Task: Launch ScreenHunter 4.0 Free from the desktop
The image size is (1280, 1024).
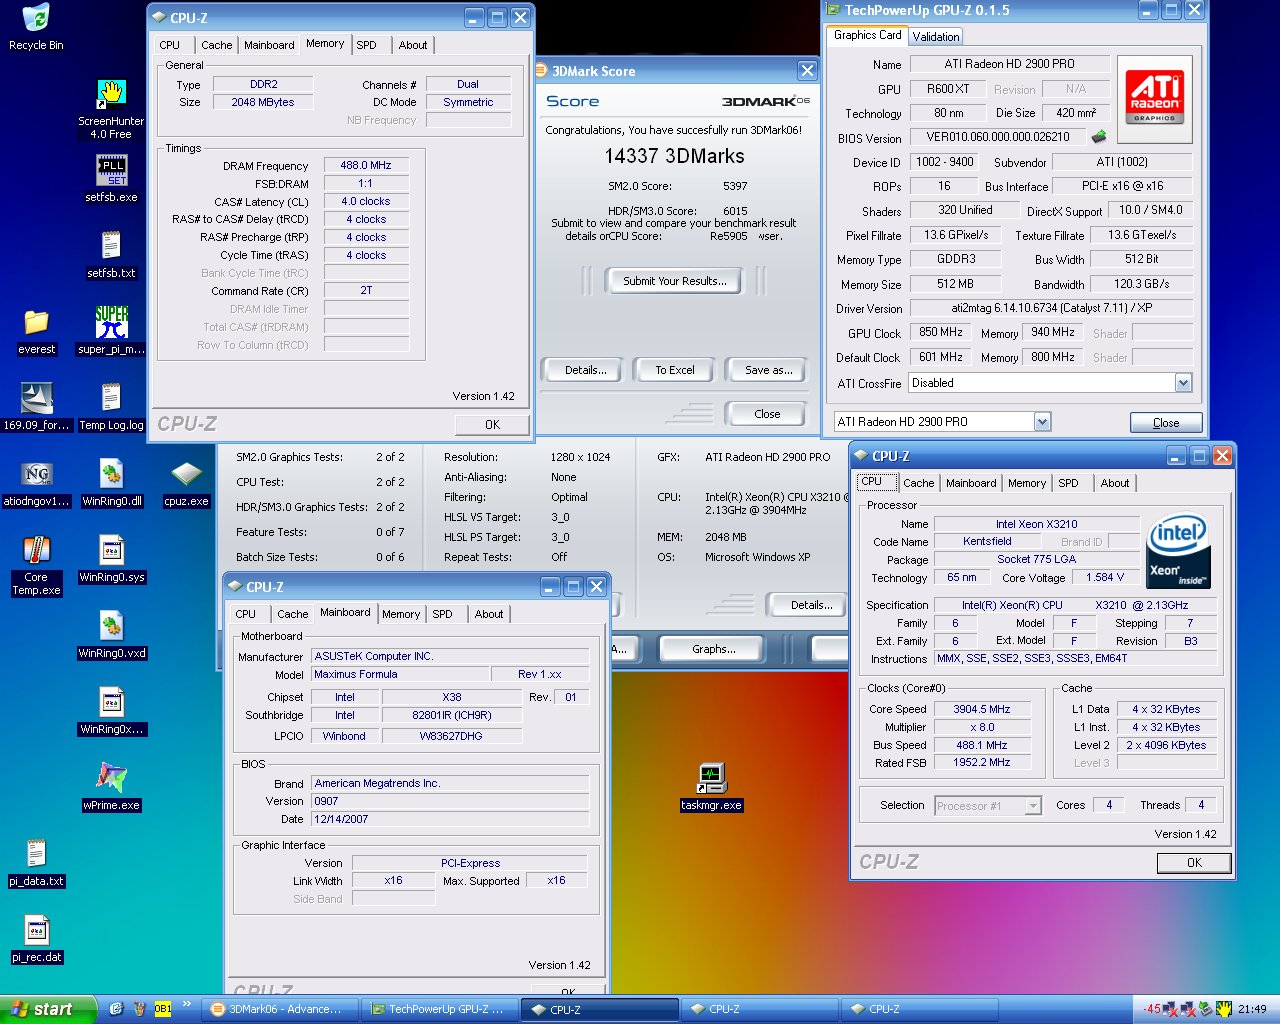Action: click(111, 108)
